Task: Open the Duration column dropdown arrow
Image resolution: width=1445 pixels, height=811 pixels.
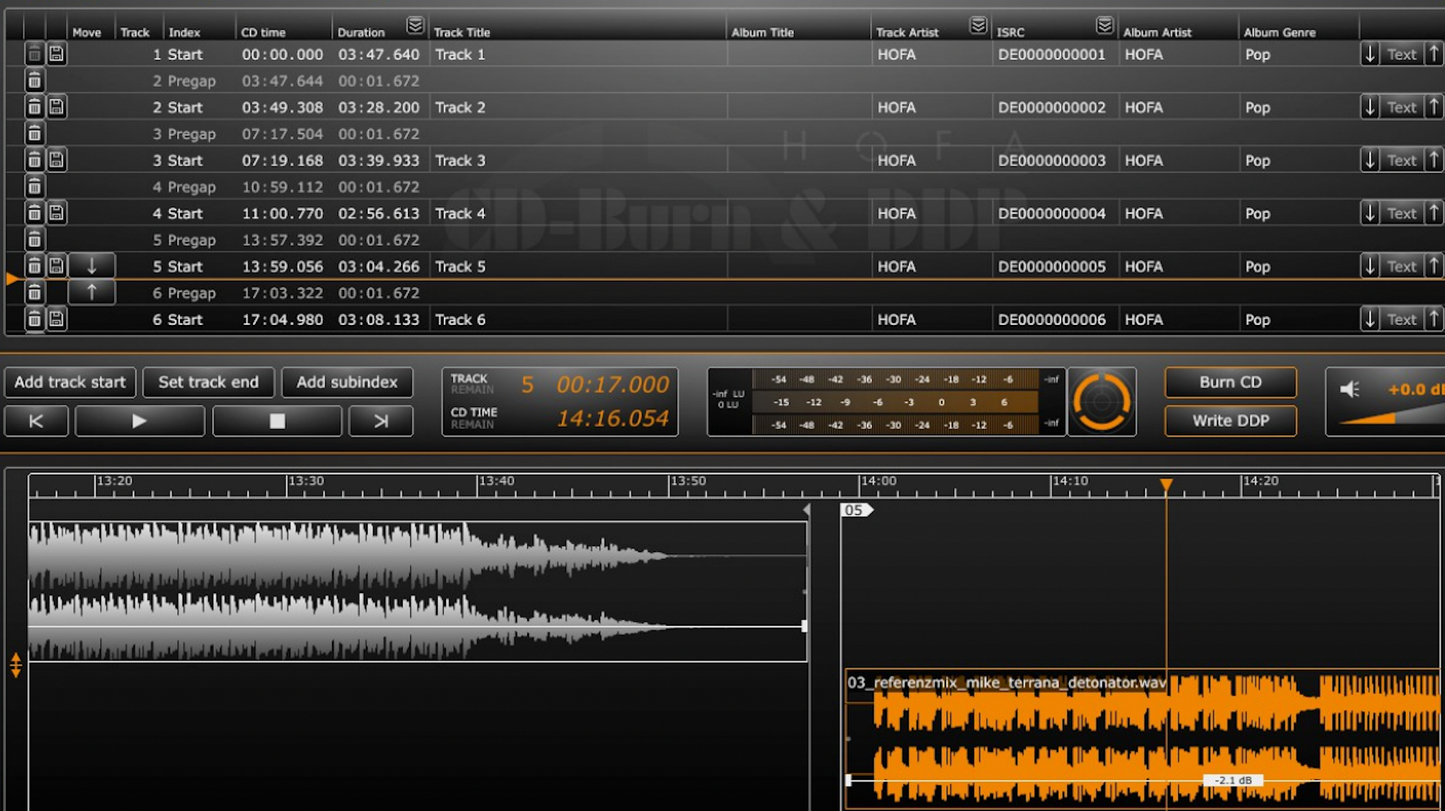Action: click(x=415, y=26)
